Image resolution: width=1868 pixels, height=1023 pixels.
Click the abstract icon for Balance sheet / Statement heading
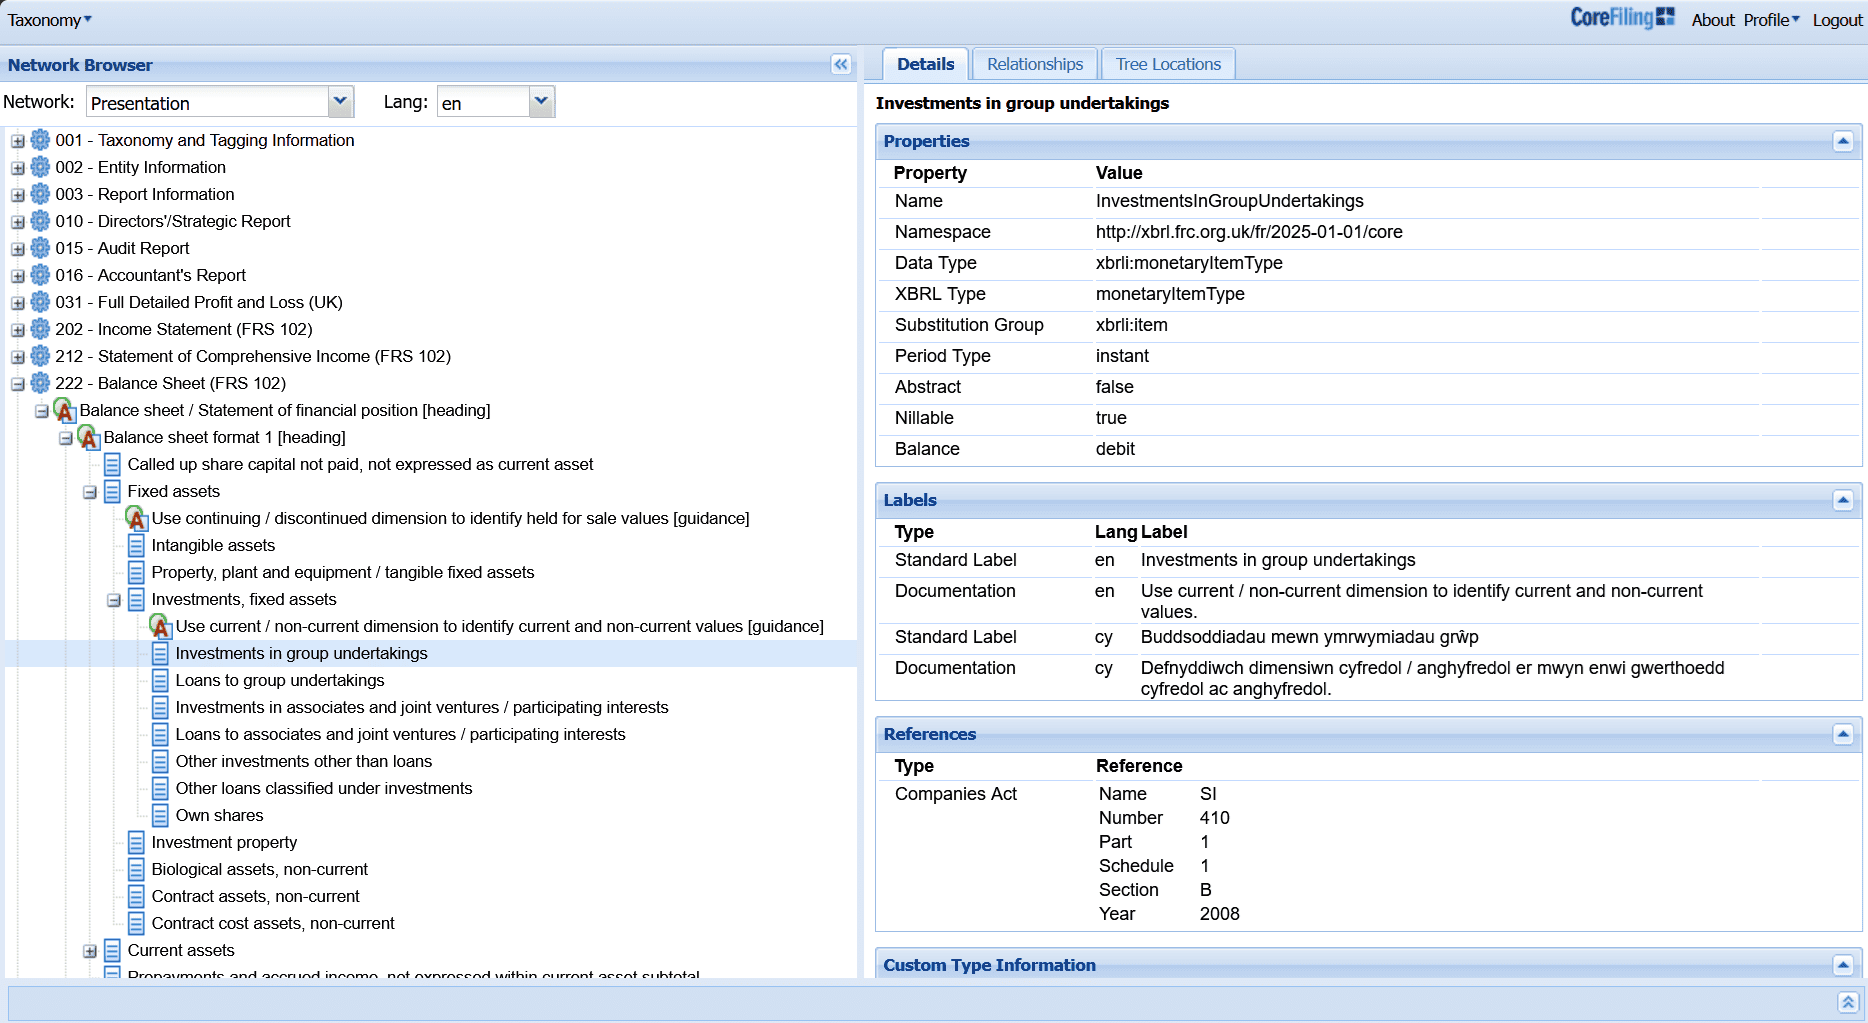pos(64,410)
